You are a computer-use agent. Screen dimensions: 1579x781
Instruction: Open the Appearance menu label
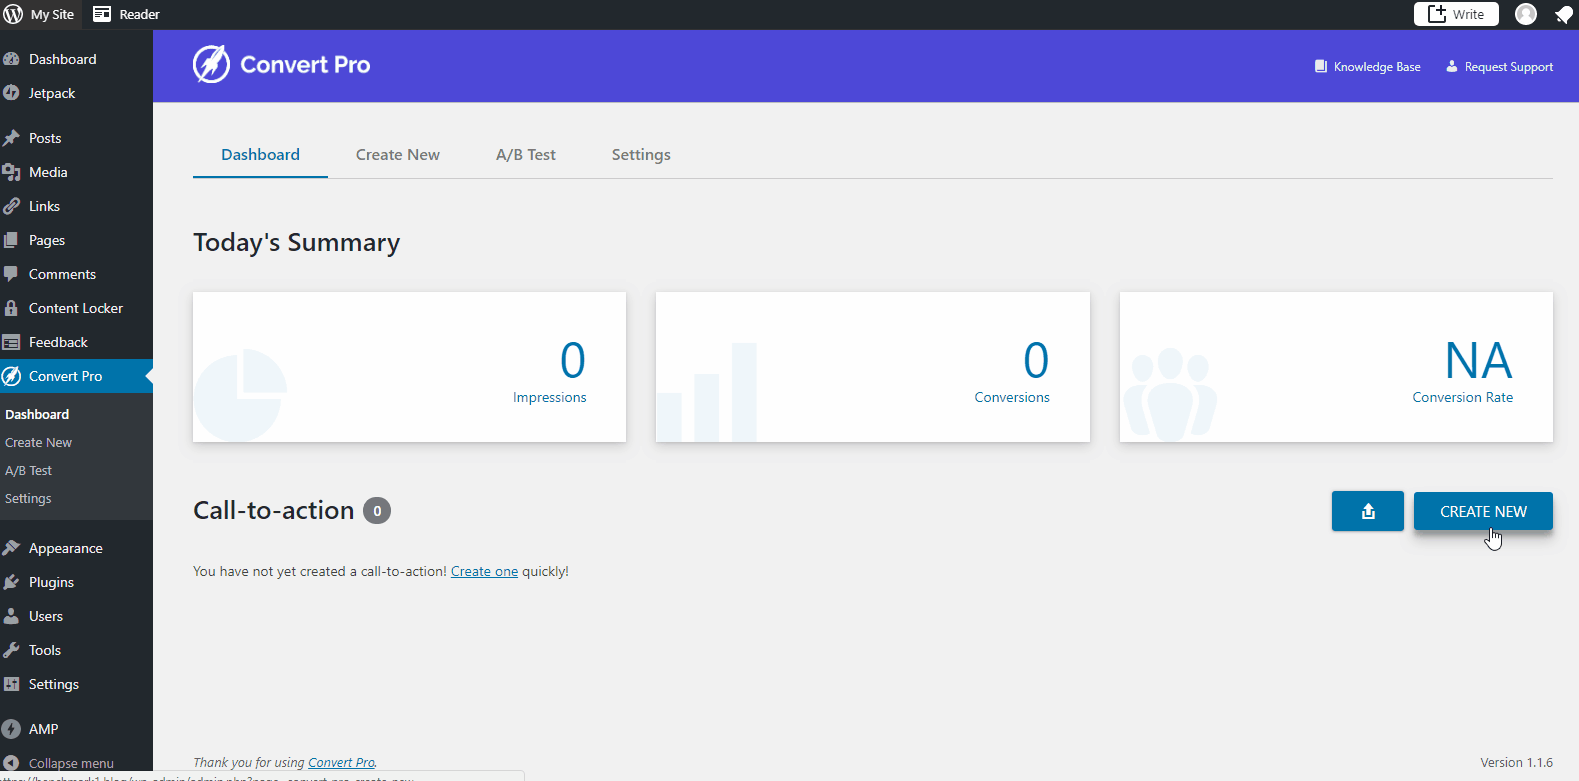pos(66,548)
